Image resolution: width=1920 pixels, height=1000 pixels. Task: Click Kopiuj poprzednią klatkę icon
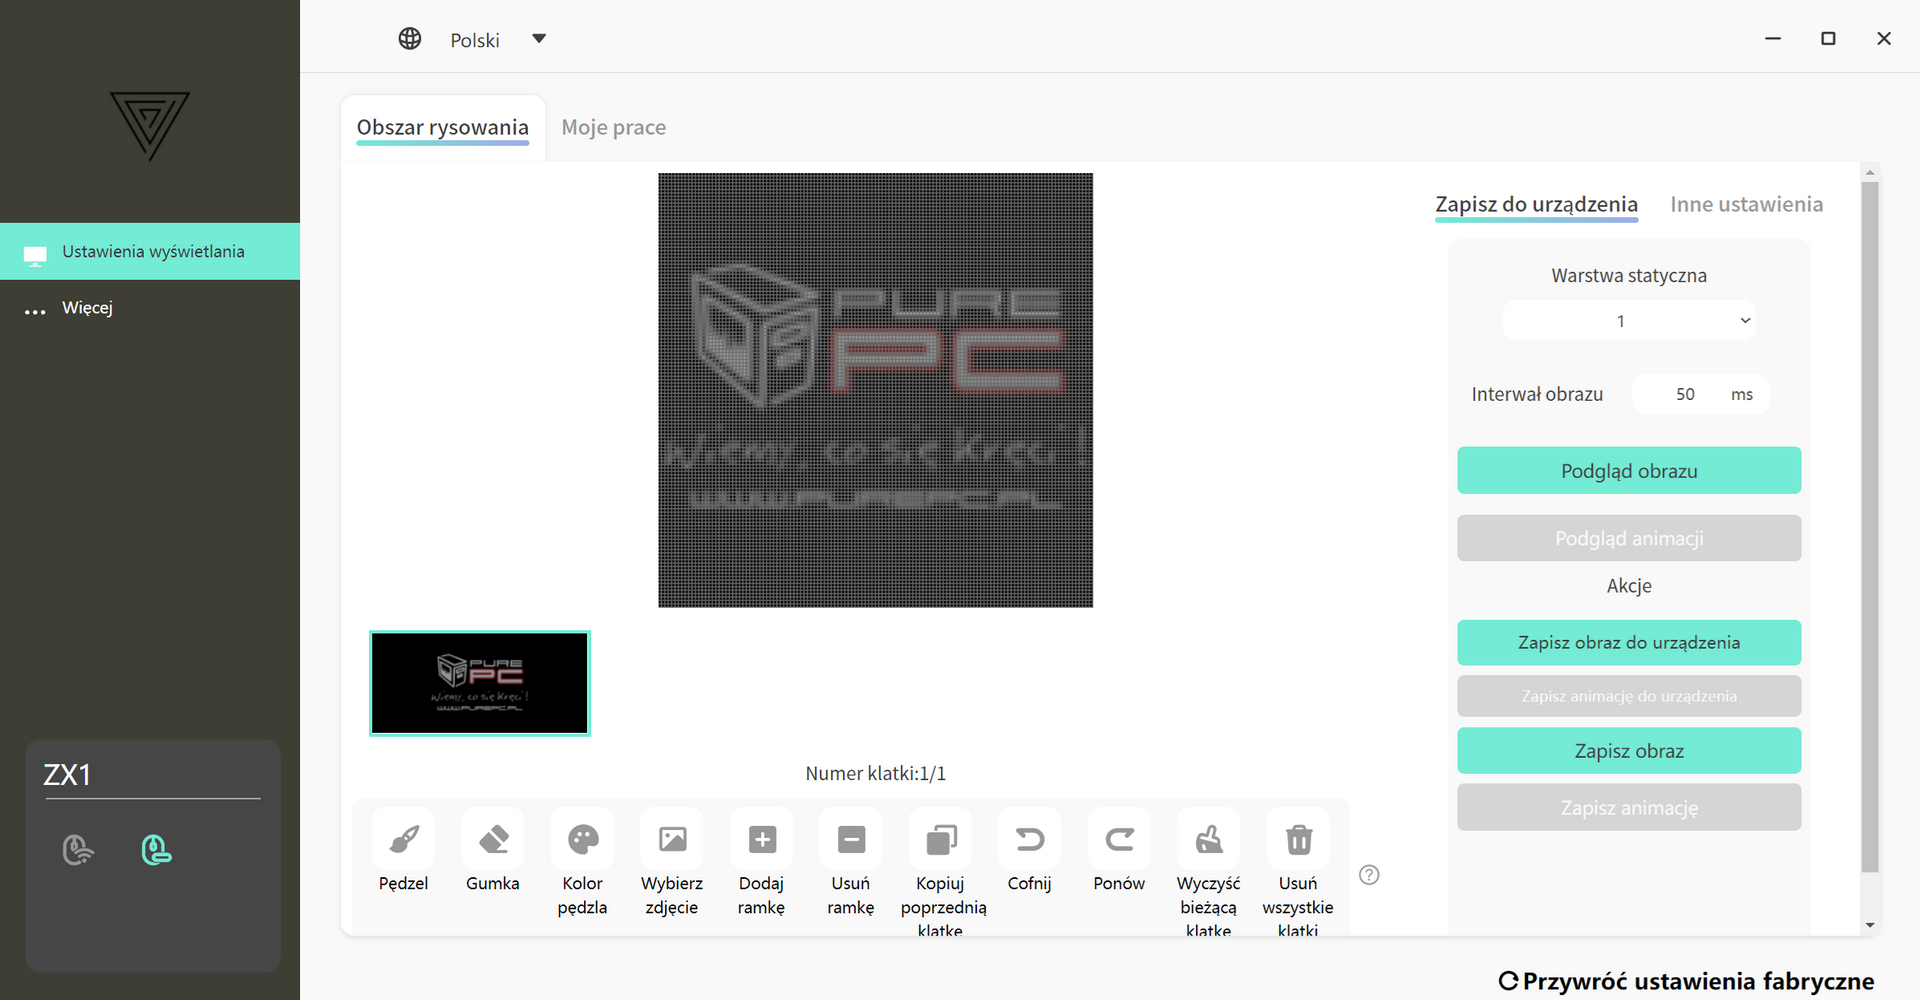941,839
